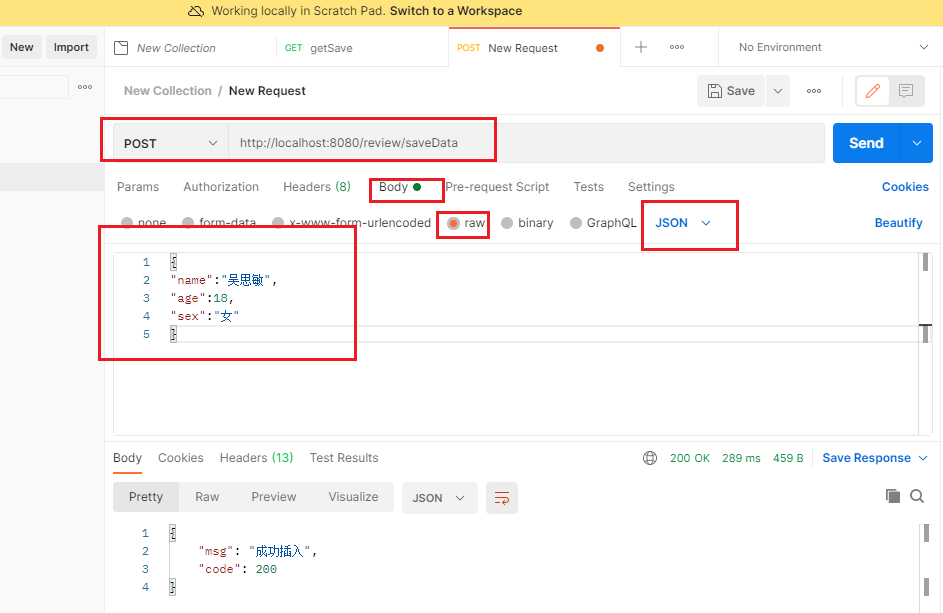943x613 pixels.
Task: Click the Save request button
Action: (731, 91)
